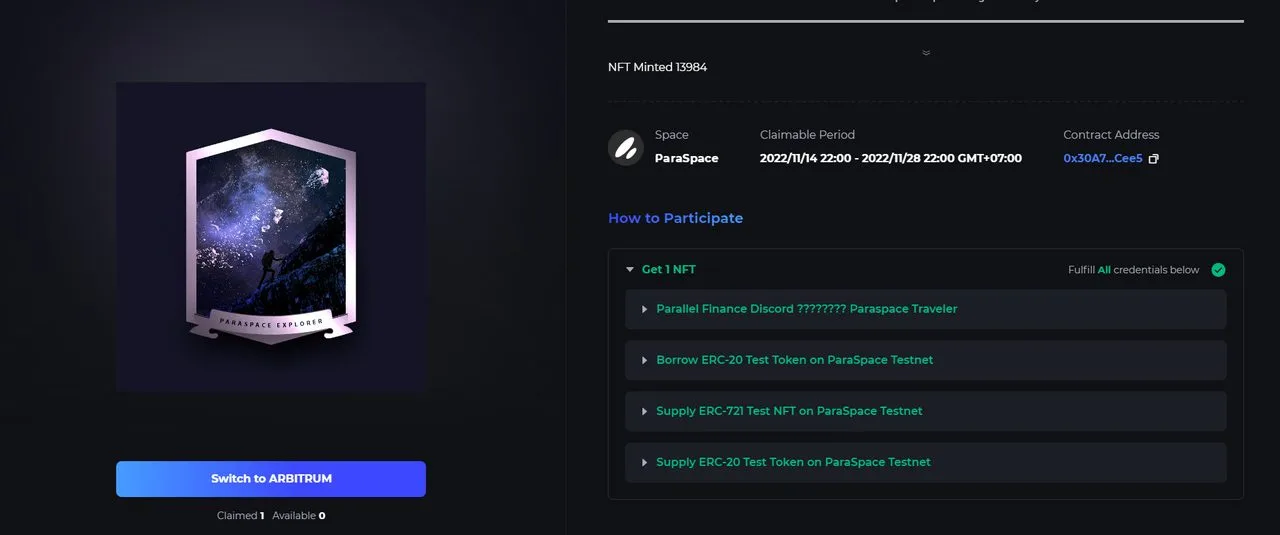Open the ParaSpace space name link
The width and height of the screenshot is (1280, 535).
[687, 159]
